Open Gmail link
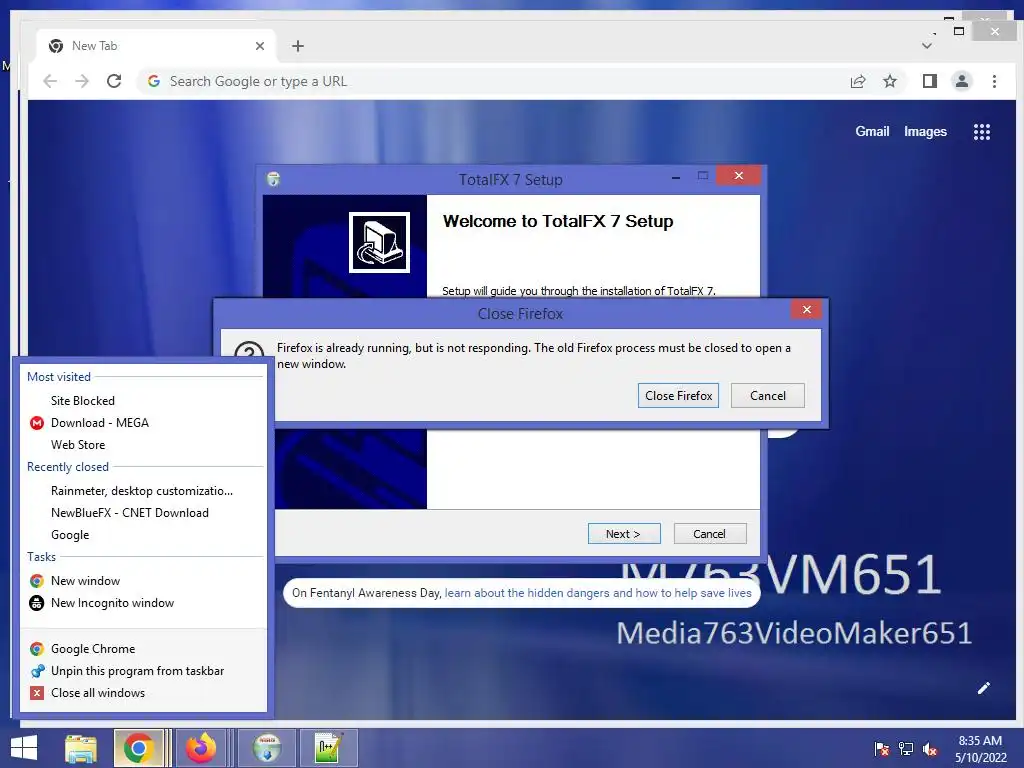The height and width of the screenshot is (768, 1024). pos(872,131)
